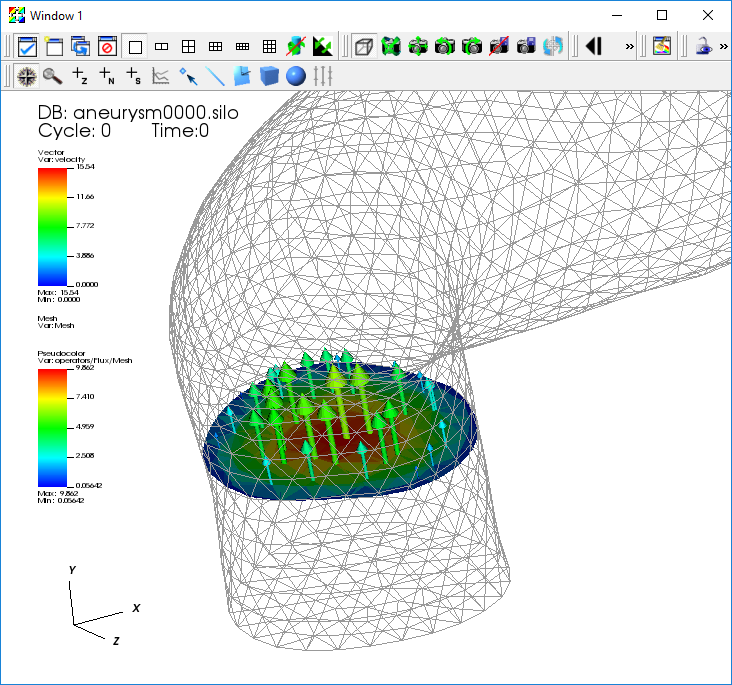Screen dimensions: 732x685
Task: Click the VisIt icon in the title bar
Action: [17, 15]
